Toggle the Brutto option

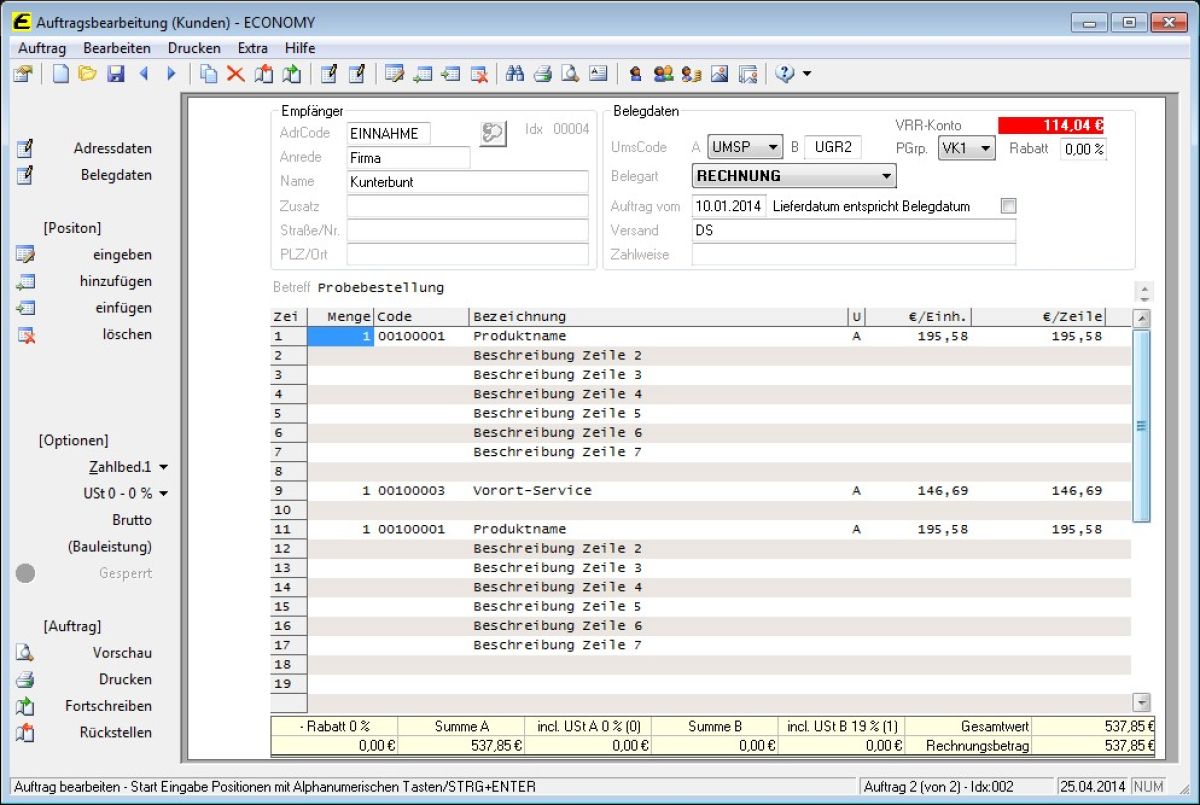132,520
